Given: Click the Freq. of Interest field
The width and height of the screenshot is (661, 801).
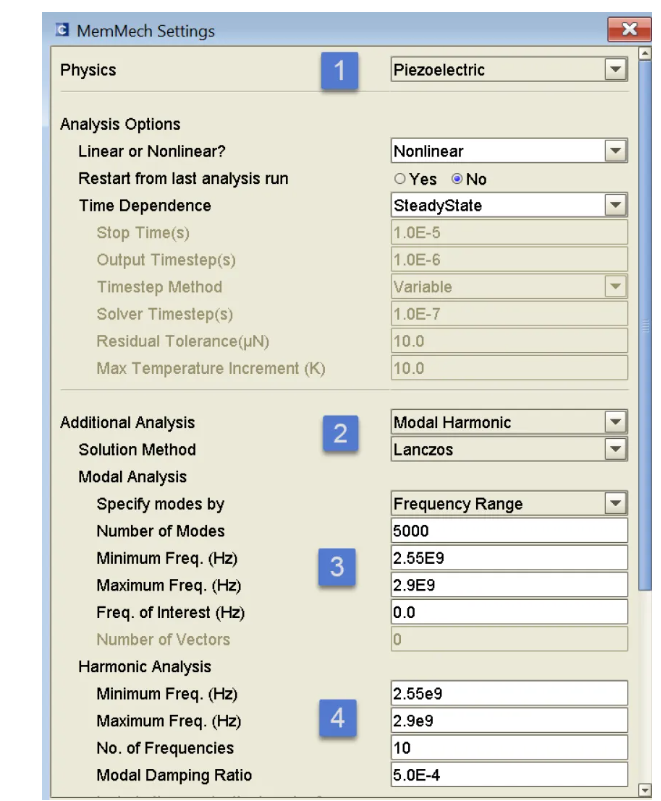Looking at the screenshot, I should (x=508, y=612).
